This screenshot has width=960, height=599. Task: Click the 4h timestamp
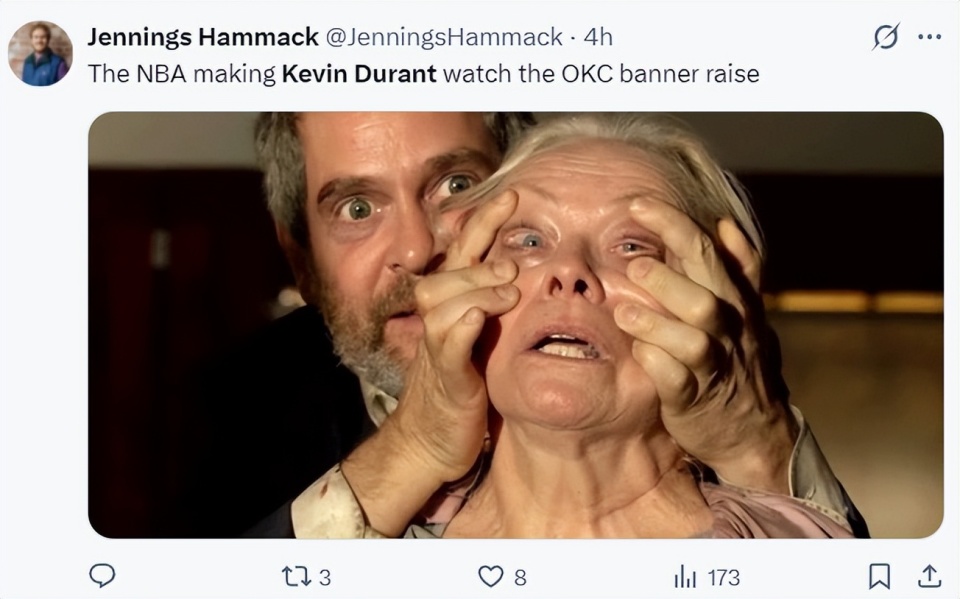598,37
